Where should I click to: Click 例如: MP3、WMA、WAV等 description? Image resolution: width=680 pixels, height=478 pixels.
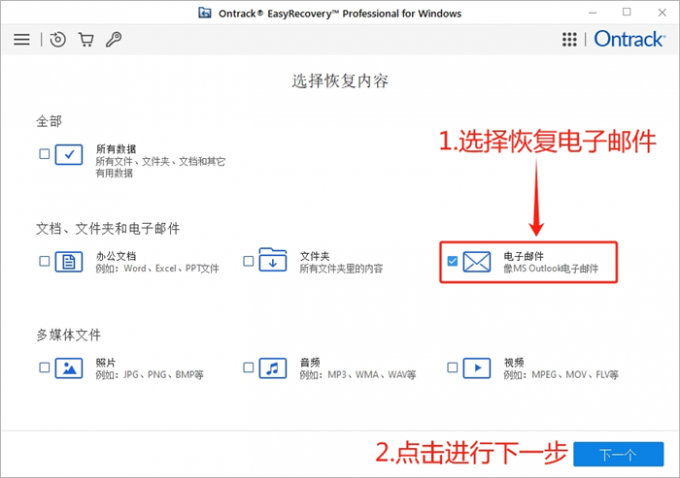[x=358, y=375]
